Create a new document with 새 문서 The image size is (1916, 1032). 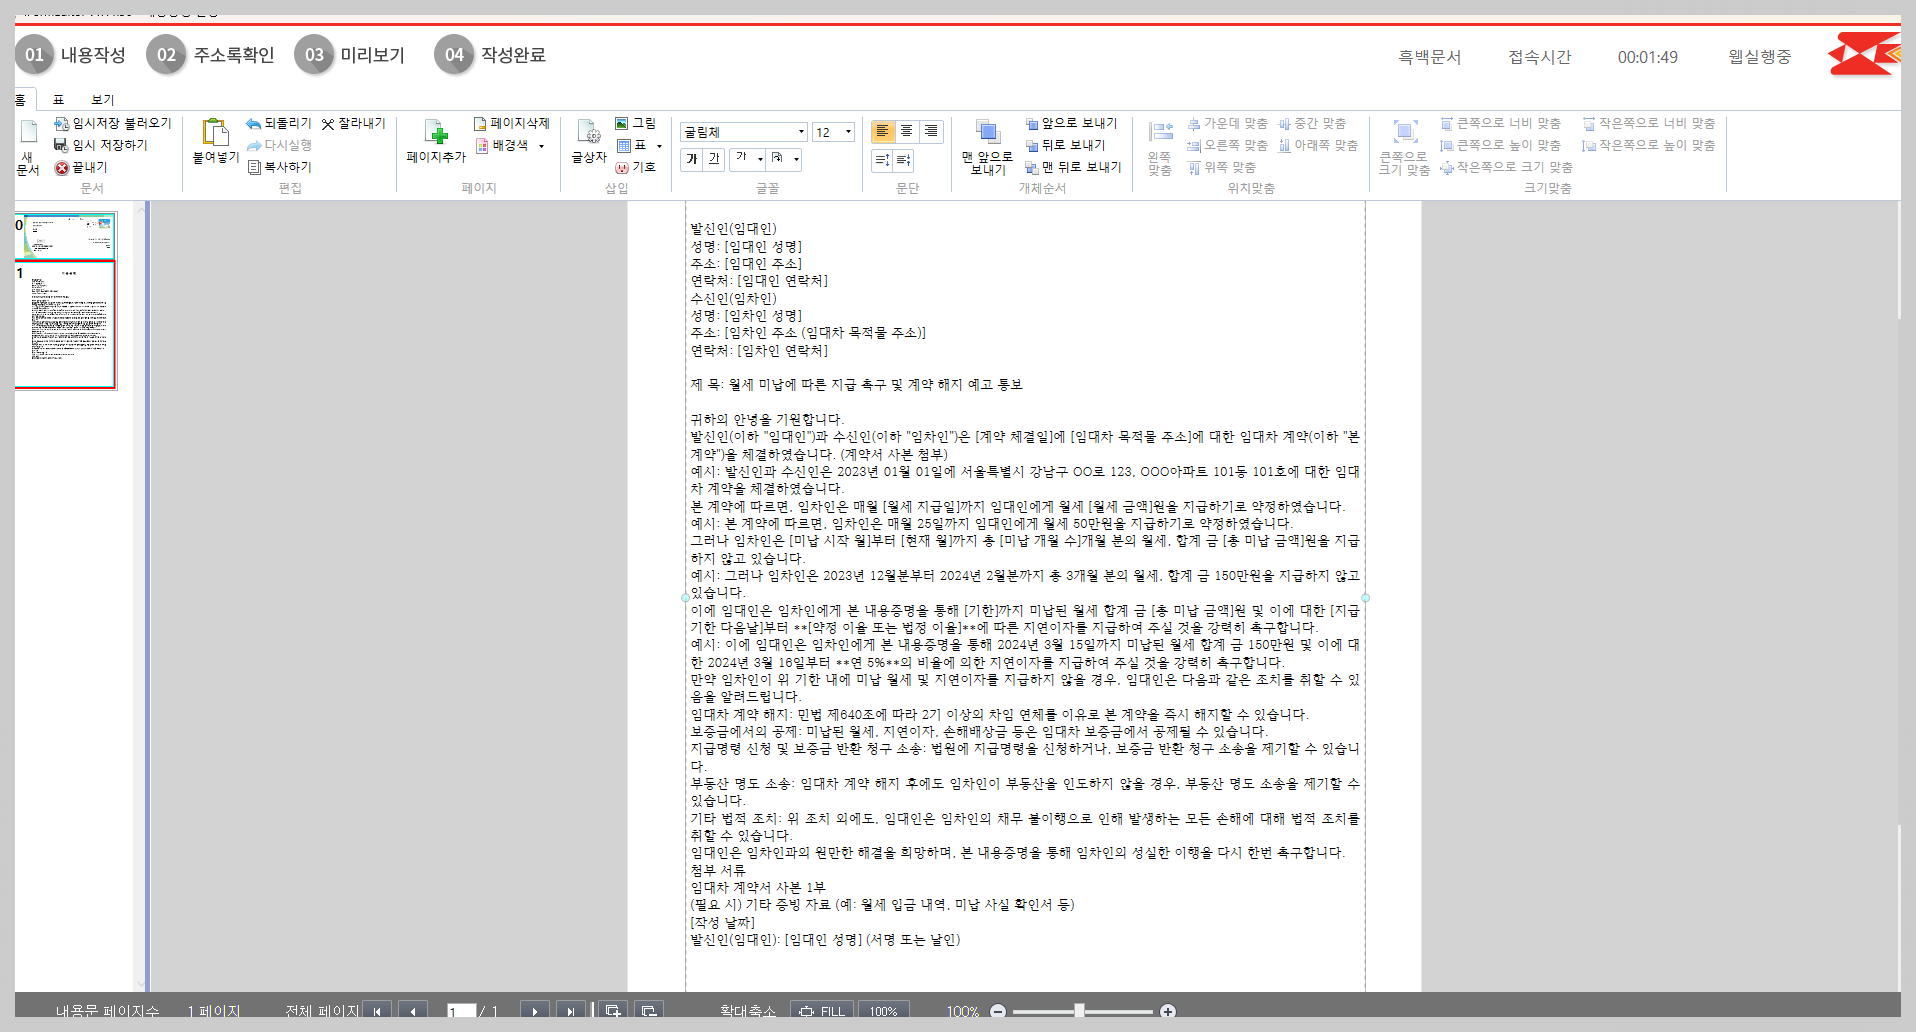click(28, 145)
